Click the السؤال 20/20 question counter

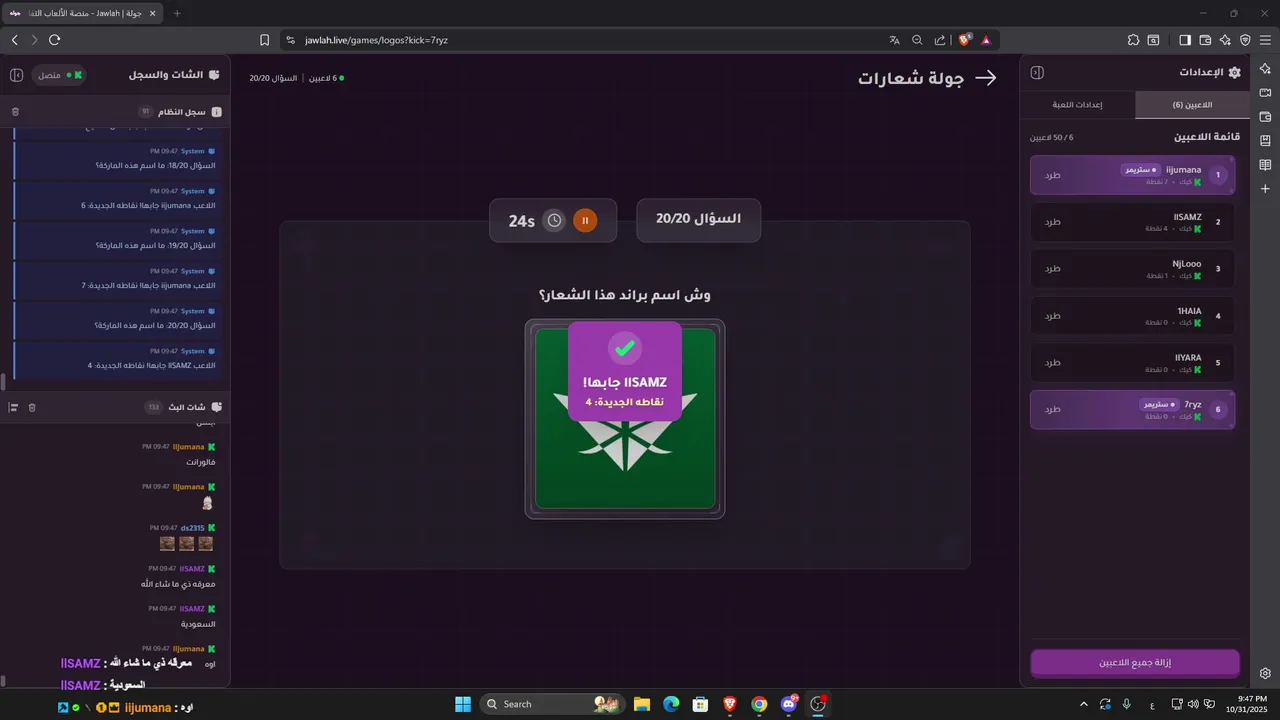698,220
